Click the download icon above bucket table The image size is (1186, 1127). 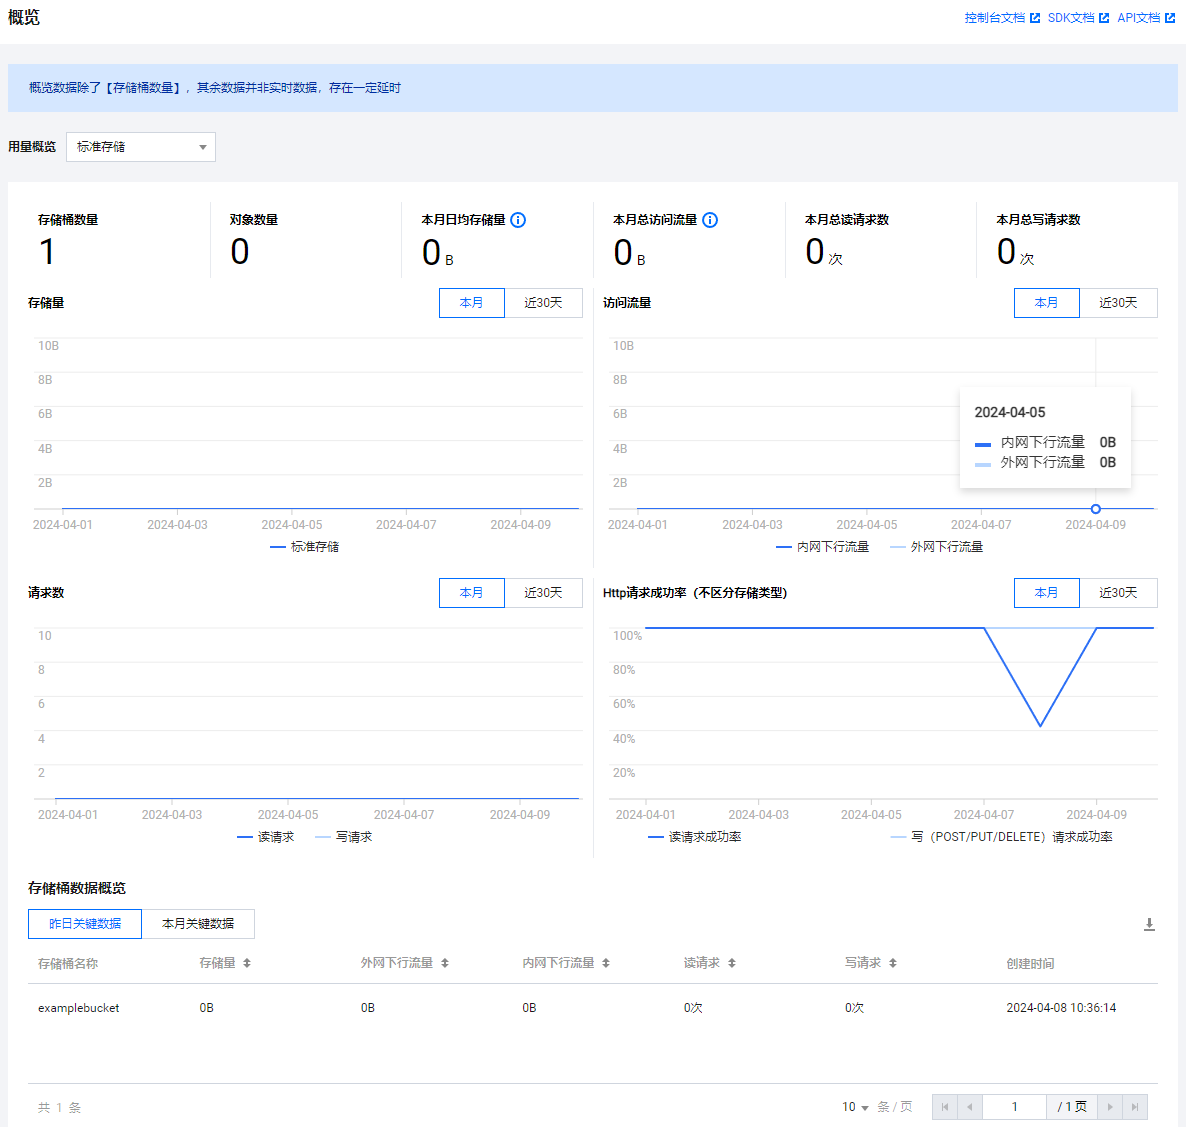pyautogui.click(x=1149, y=924)
